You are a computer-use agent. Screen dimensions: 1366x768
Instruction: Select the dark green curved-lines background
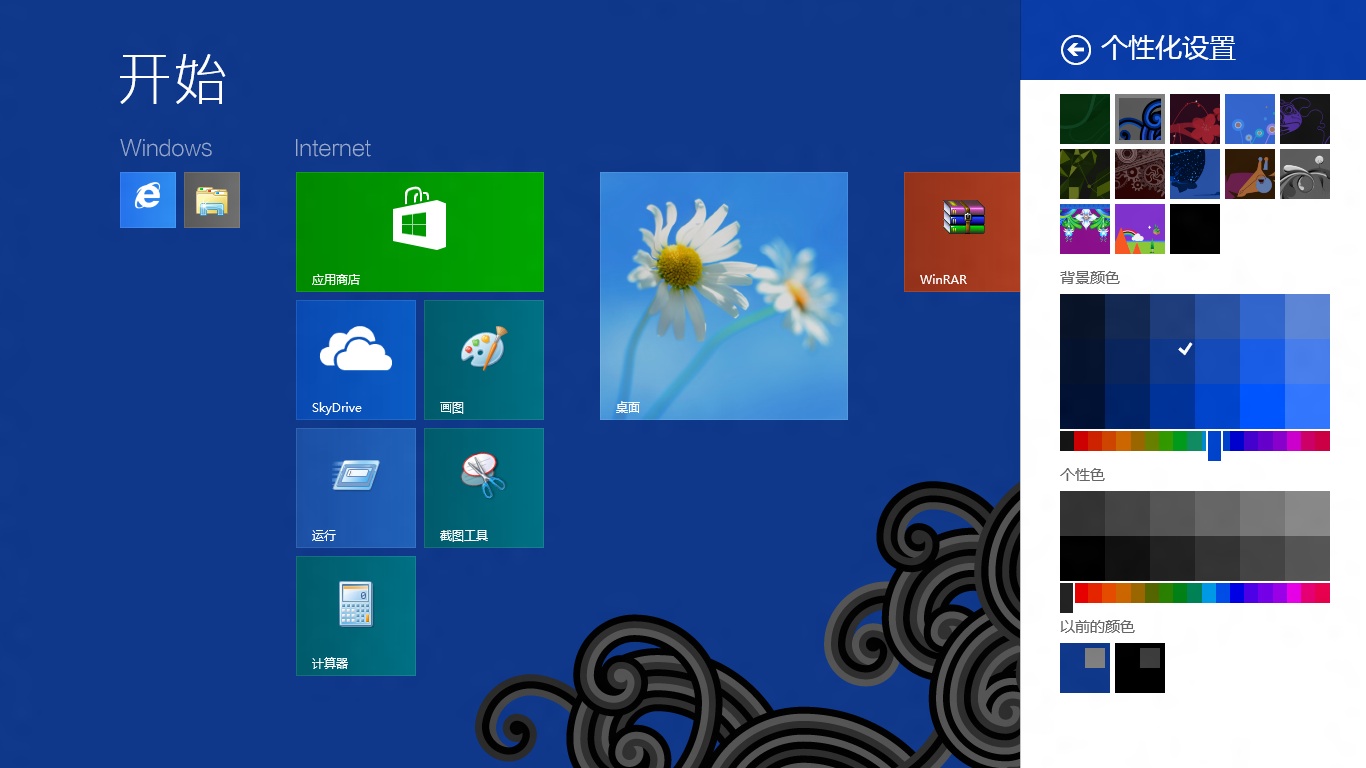pyautogui.click(x=1085, y=119)
